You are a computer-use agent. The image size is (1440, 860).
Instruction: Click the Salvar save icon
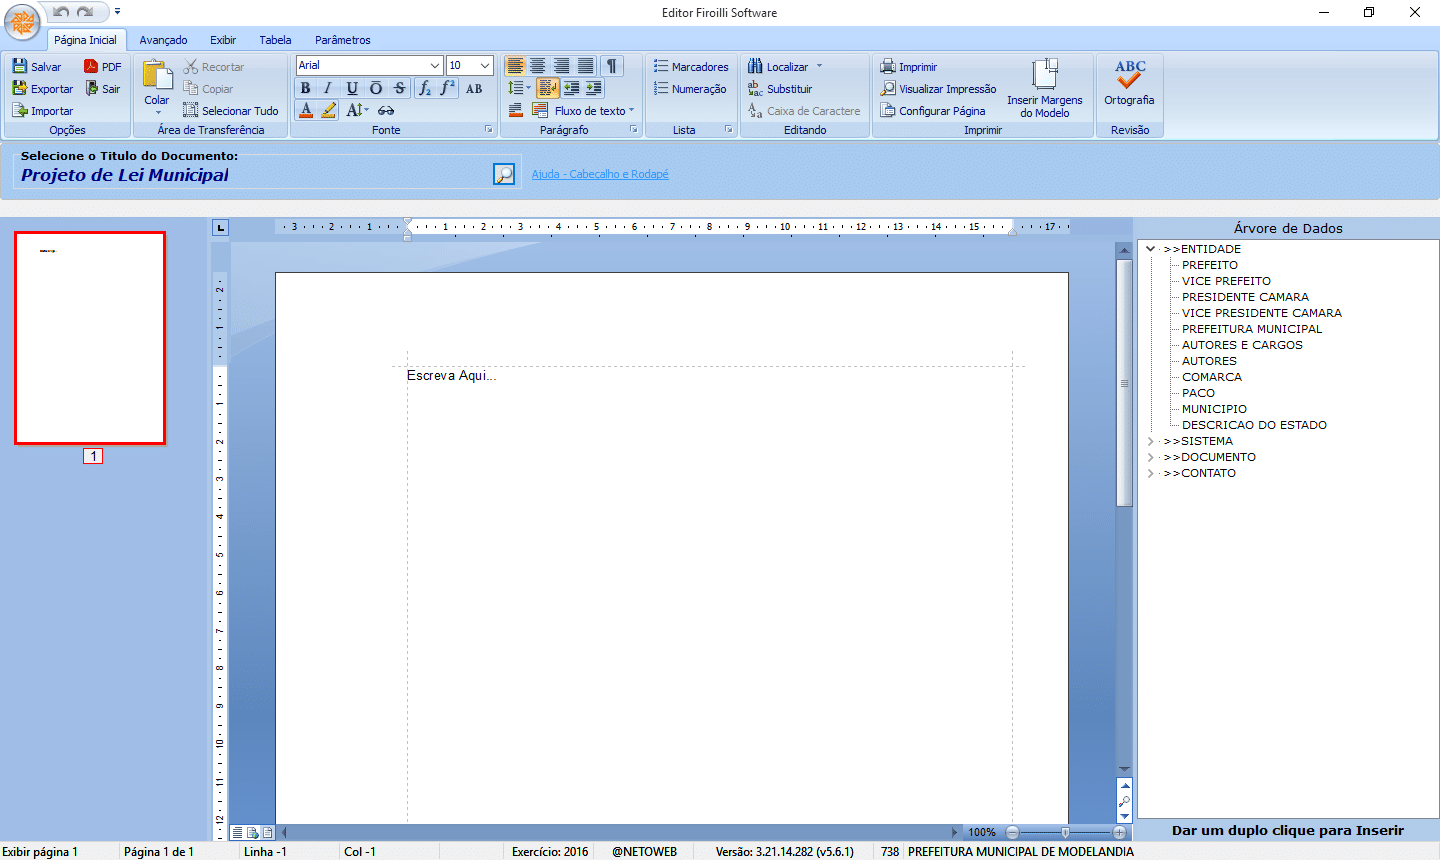[x=20, y=67]
